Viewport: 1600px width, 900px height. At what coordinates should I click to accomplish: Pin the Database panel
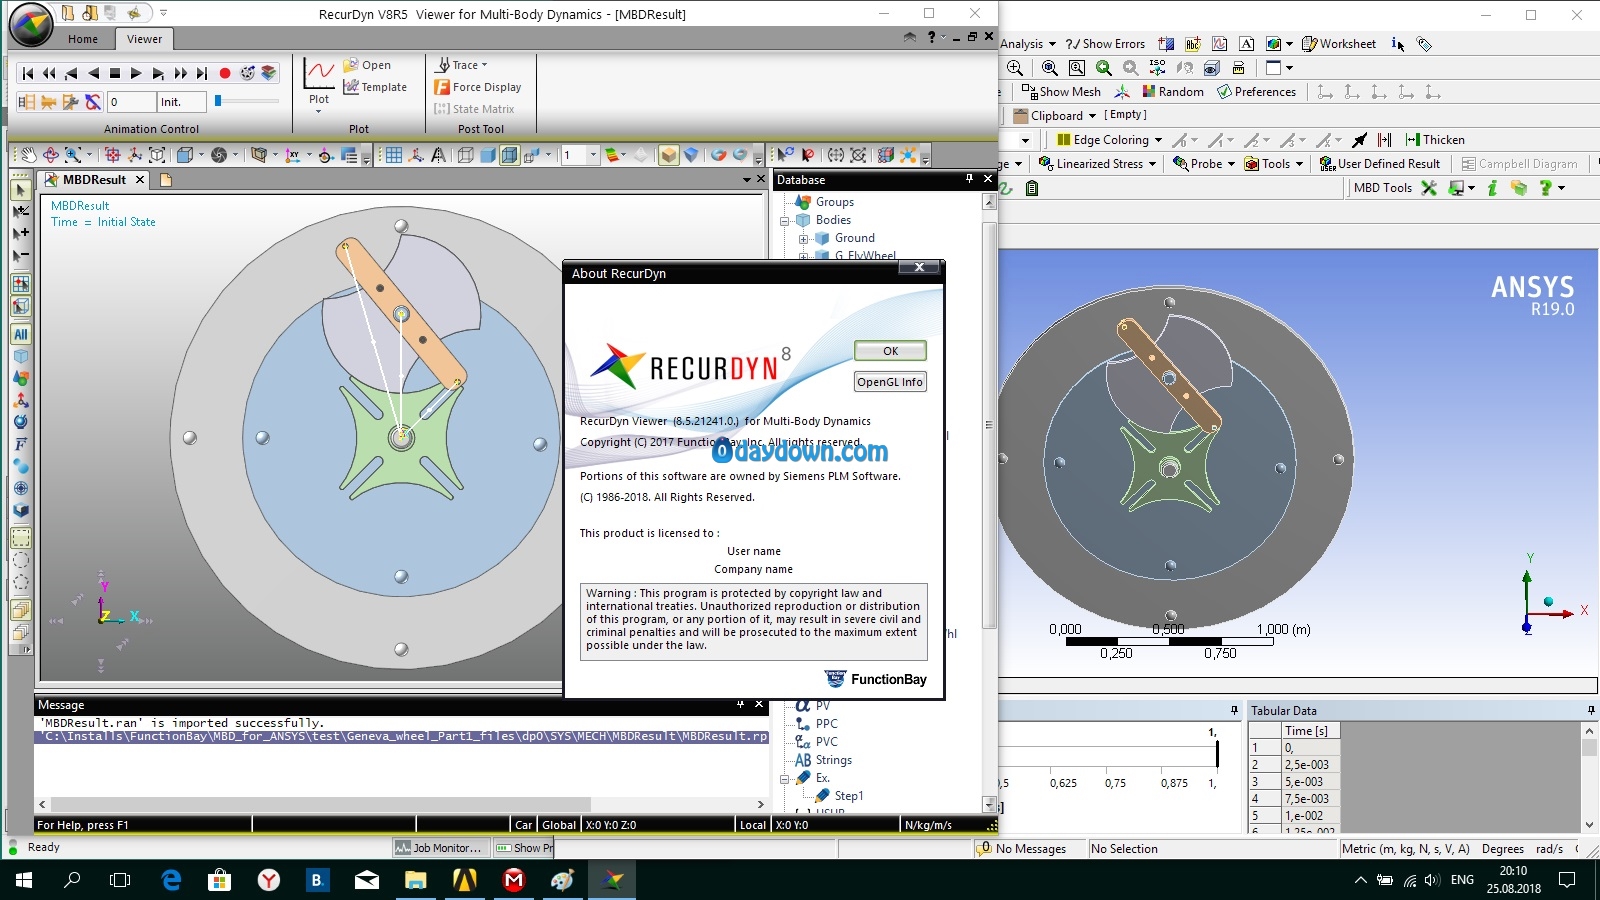[969, 179]
